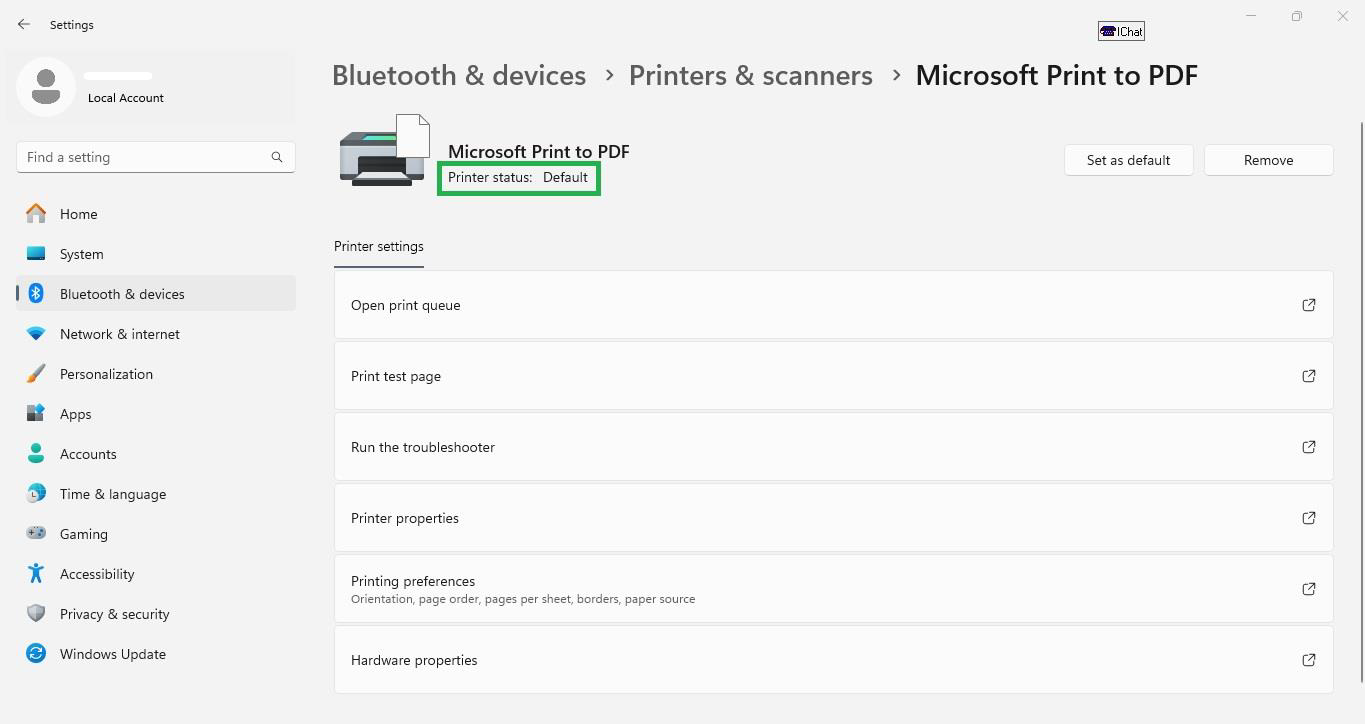Click the search magnifier icon
Viewport: 1365px width, 724px height.
click(x=277, y=157)
